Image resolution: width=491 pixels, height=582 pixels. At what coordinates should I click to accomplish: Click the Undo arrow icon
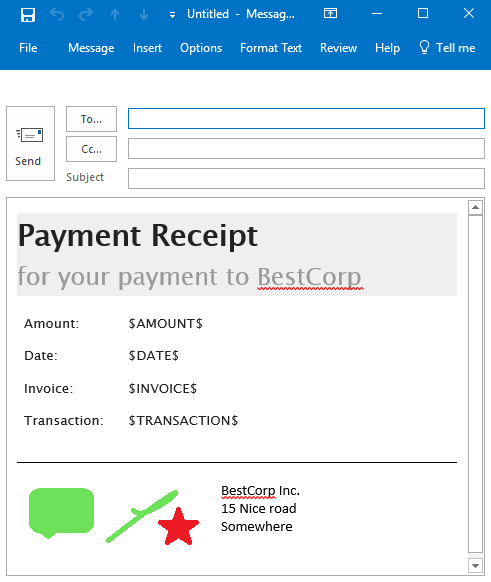coord(57,15)
